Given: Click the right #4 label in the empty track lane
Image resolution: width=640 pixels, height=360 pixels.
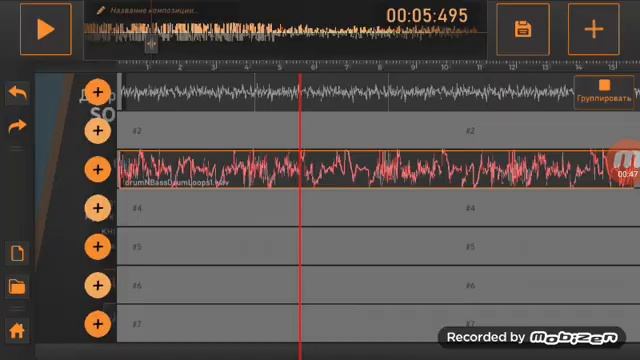Looking at the screenshot, I should (x=470, y=208).
